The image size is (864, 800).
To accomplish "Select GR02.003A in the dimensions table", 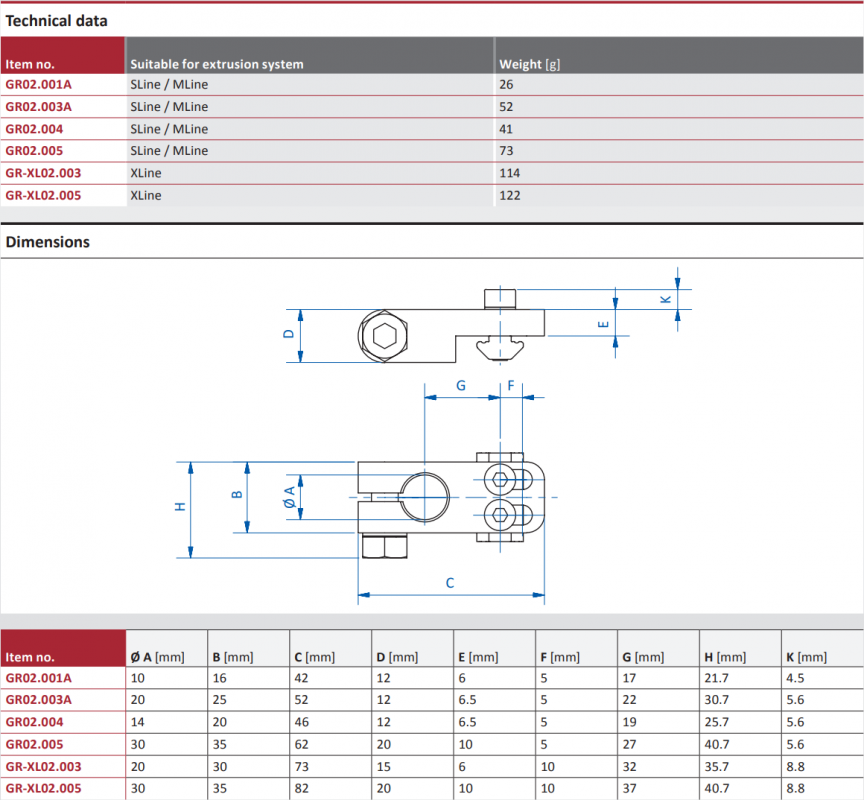I will tap(39, 700).
